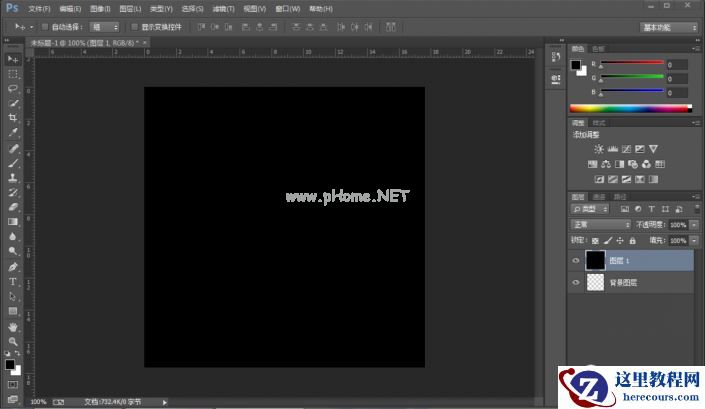
Task: Open the 正常 blend mode dropdown
Action: (x=601, y=224)
